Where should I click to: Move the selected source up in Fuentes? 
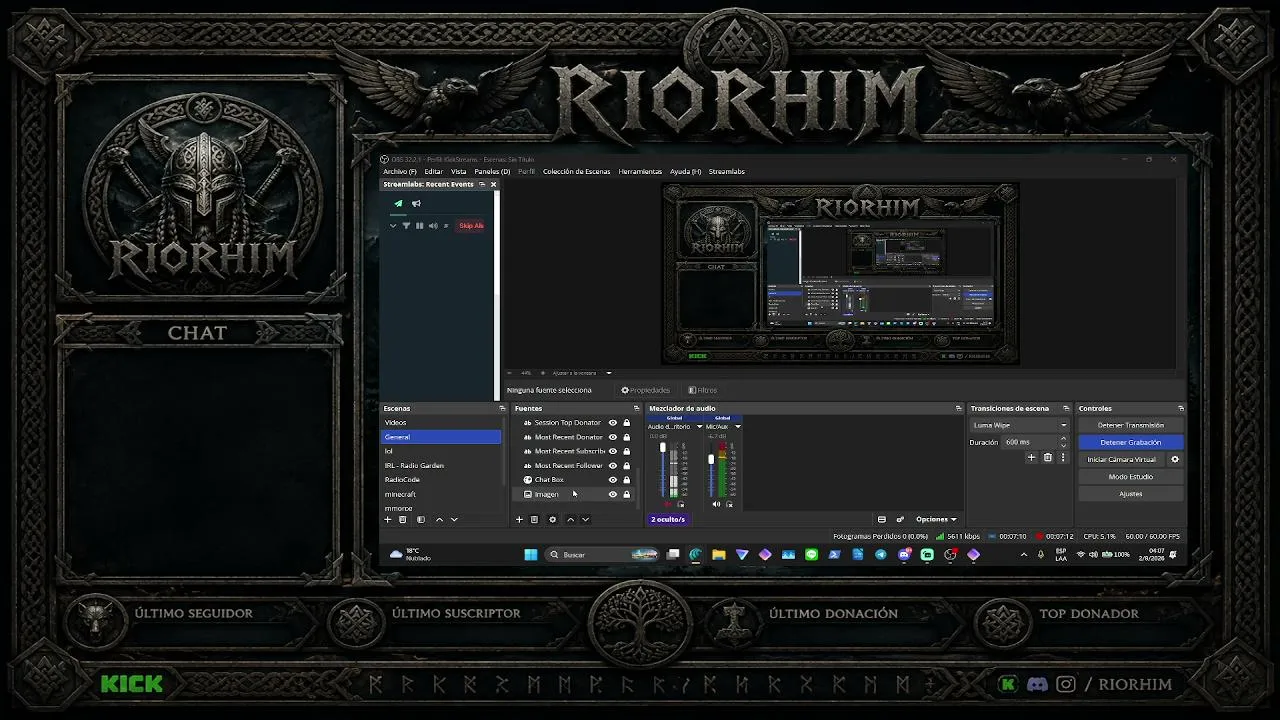click(x=571, y=520)
